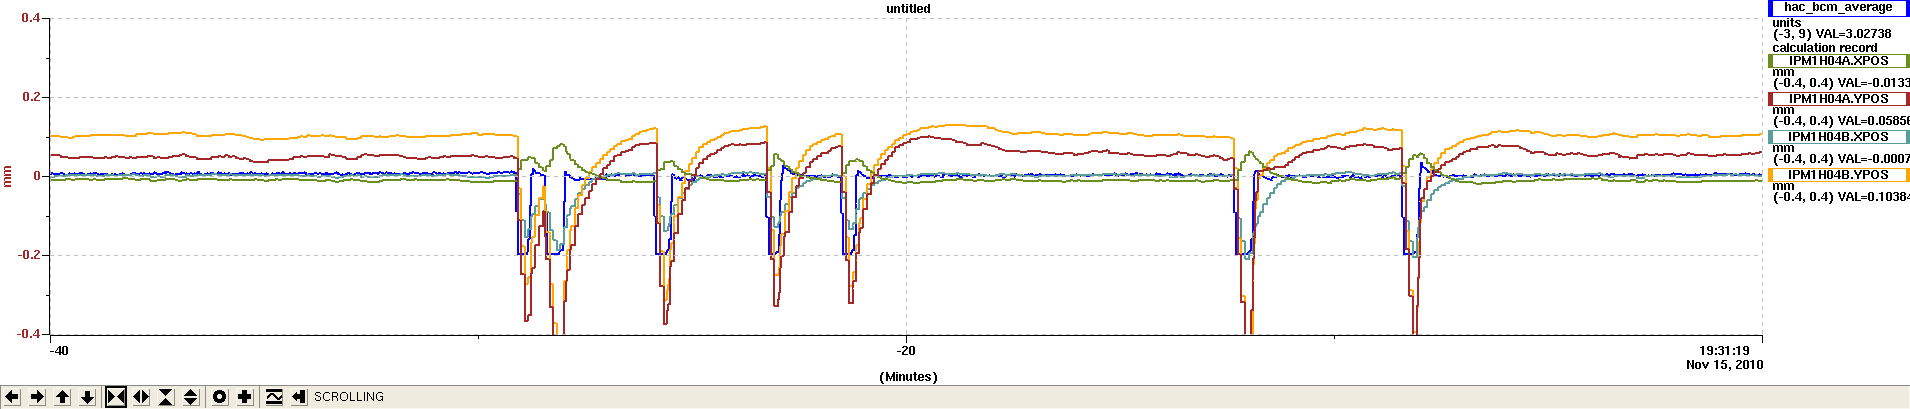
Task: Click the auto-scale wave icon
Action: pyautogui.click(x=274, y=397)
